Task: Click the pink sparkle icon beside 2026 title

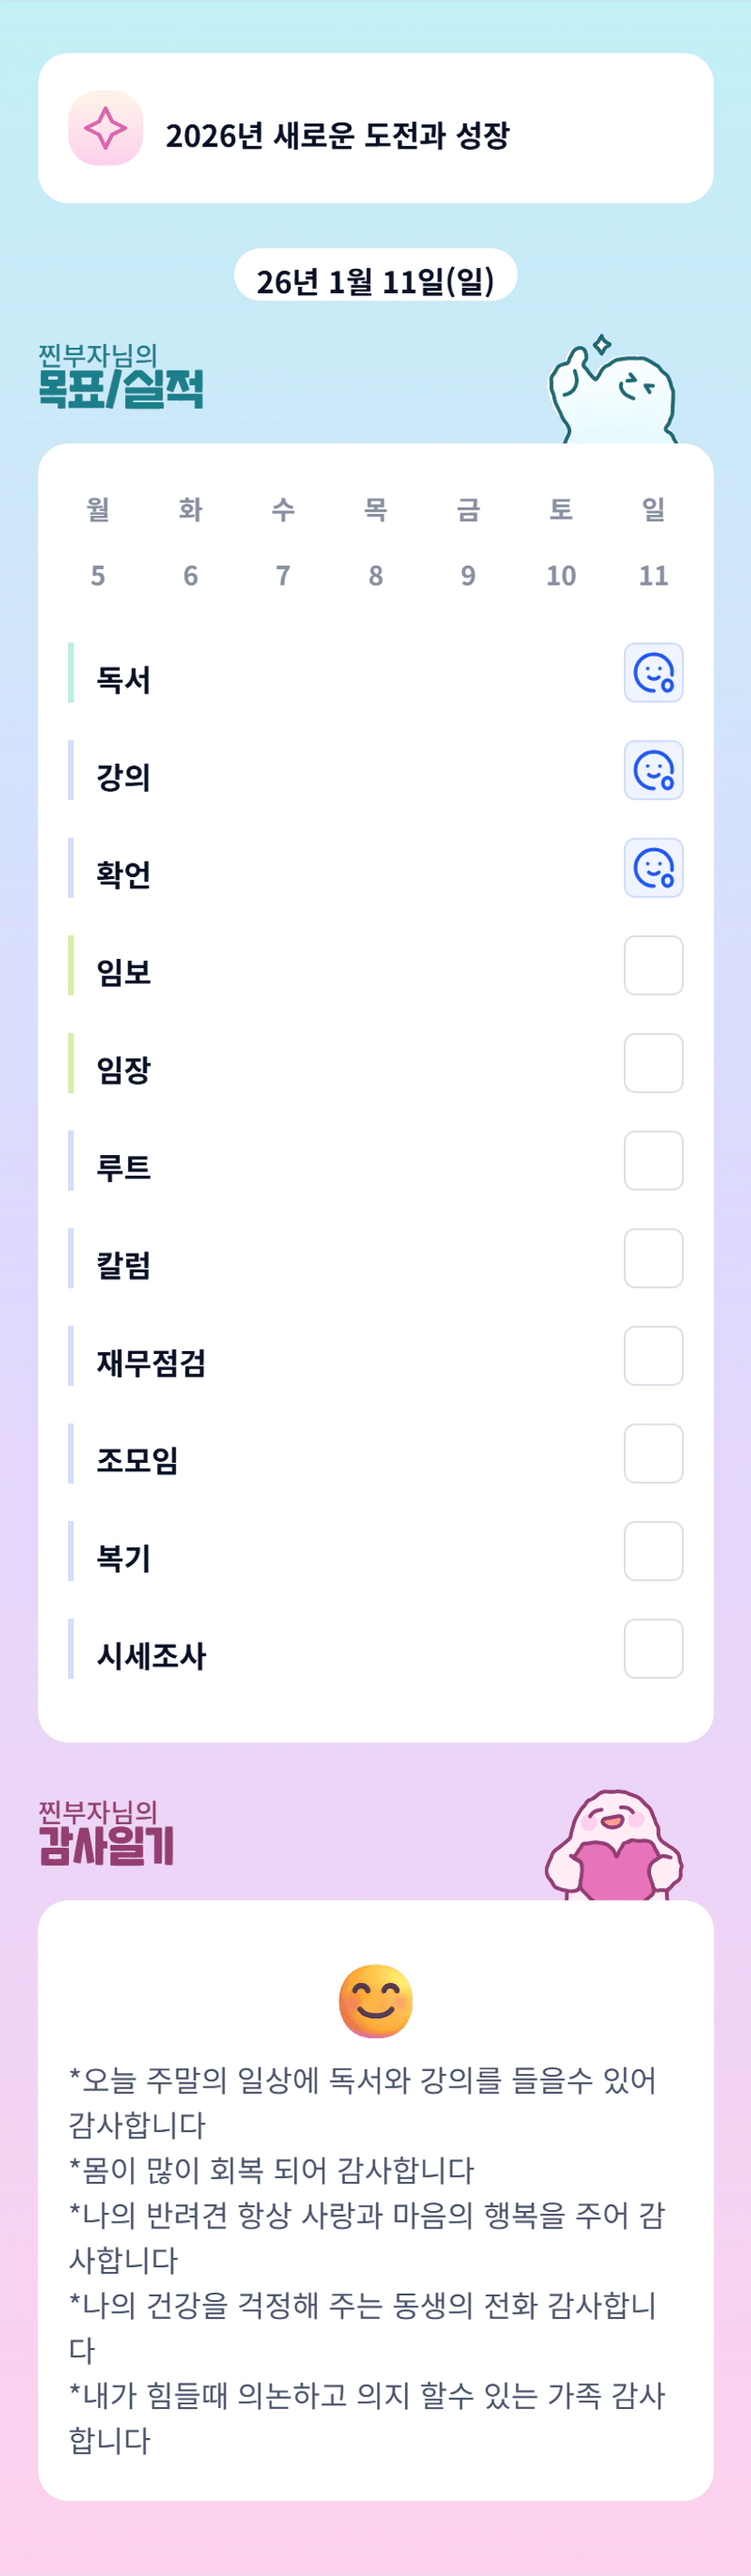Action: (105, 128)
